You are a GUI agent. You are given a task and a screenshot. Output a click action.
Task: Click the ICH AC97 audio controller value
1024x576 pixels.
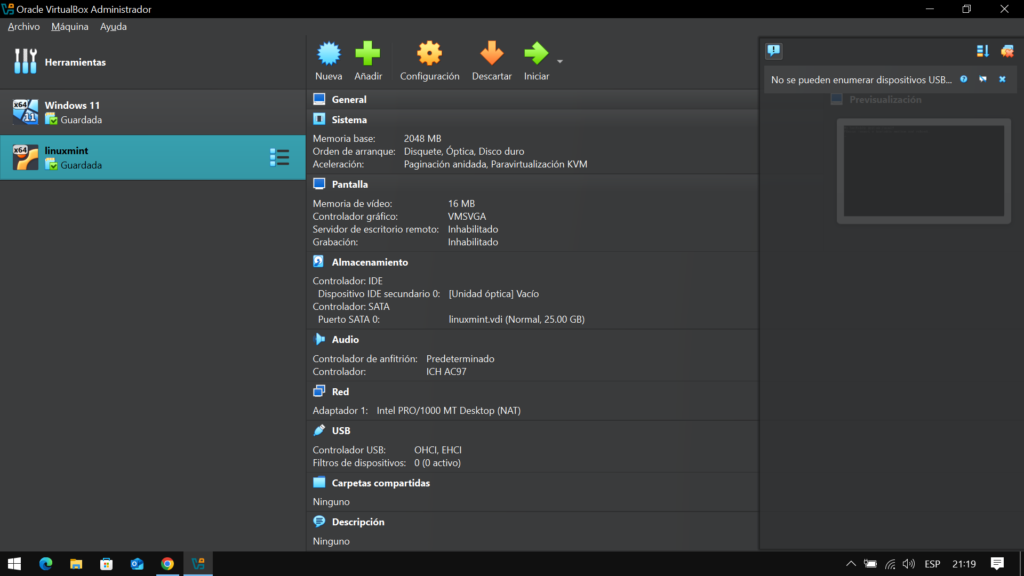click(446, 372)
